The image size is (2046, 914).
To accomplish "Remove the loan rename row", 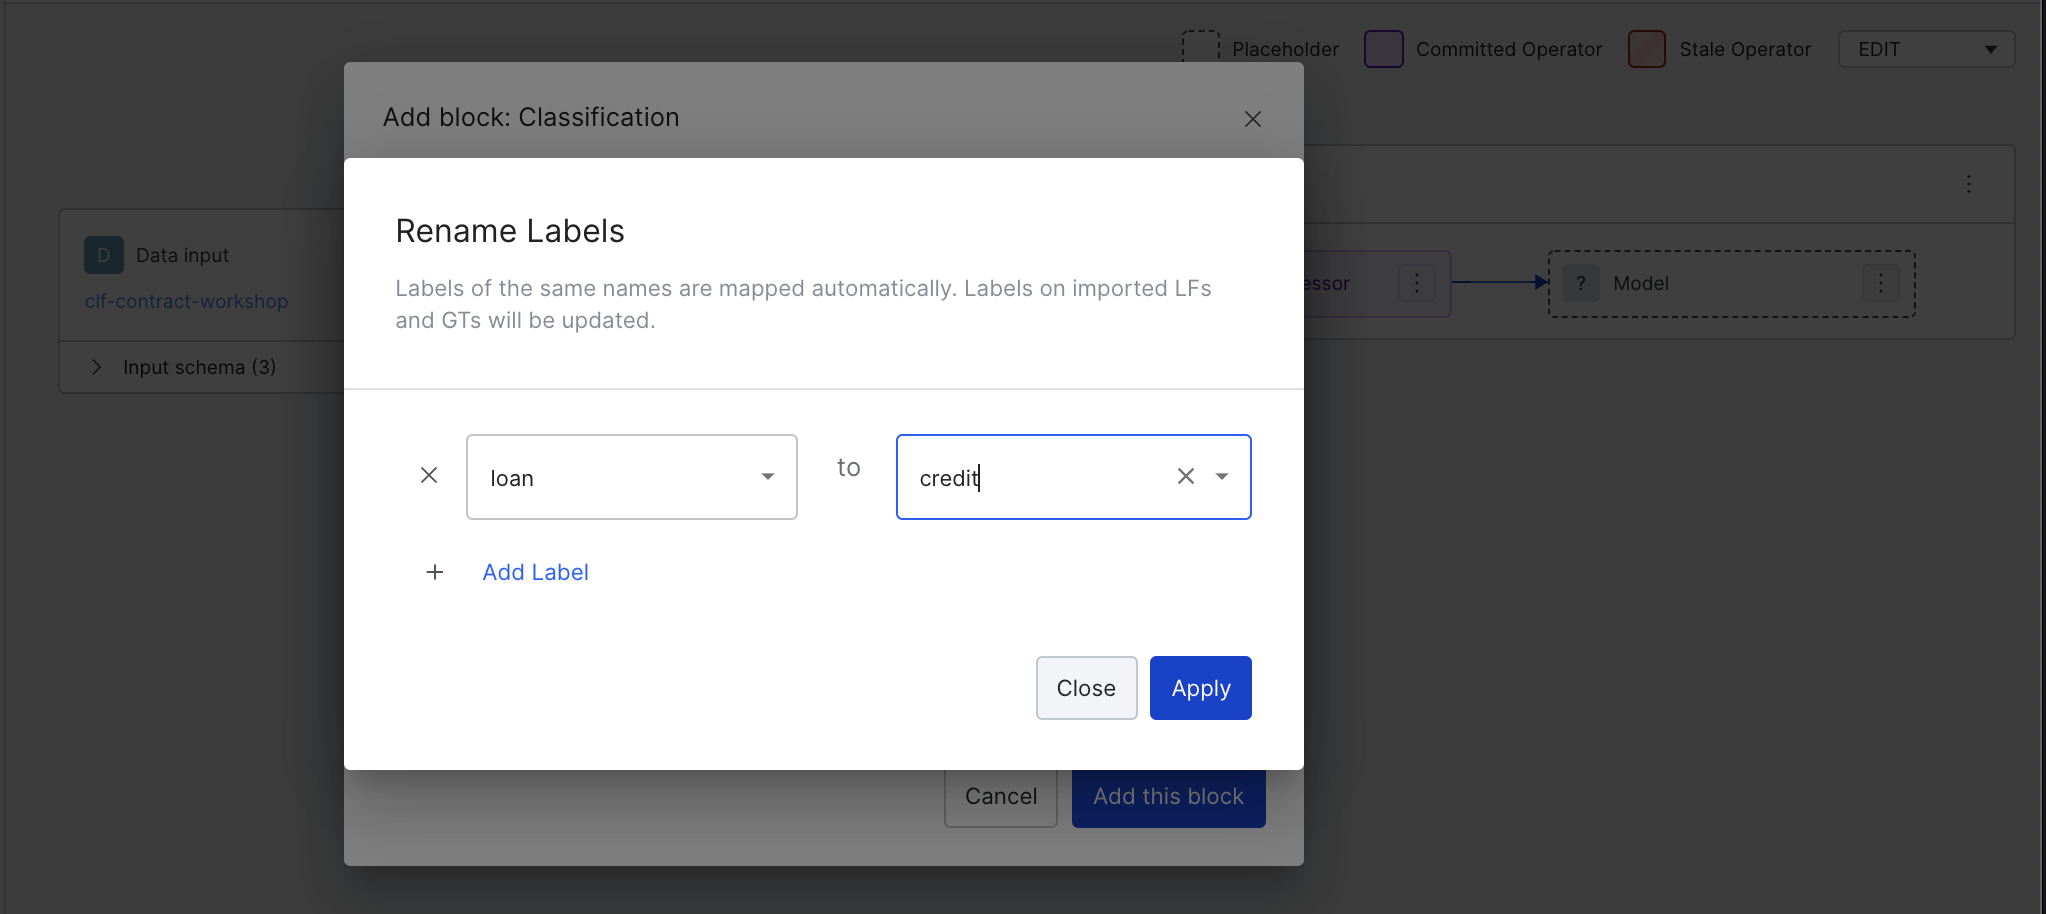I will point(429,476).
